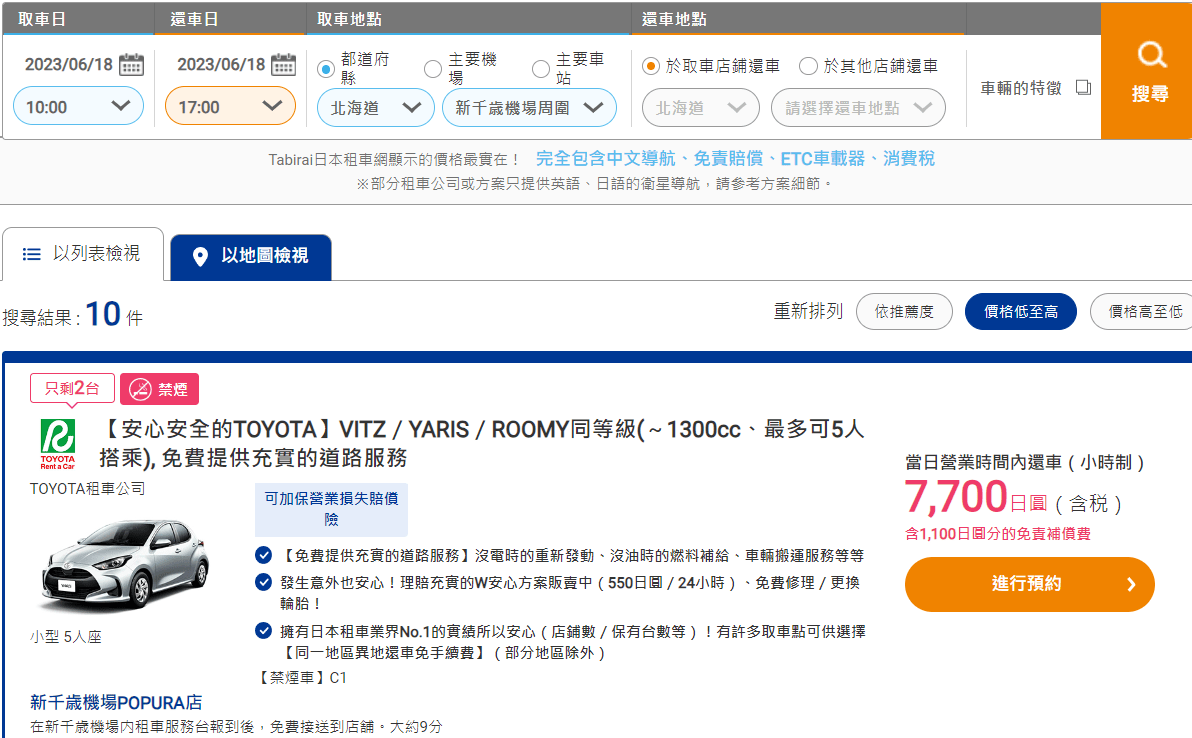Open the pickup date calendar icon
This screenshot has height=738, width=1192.
pyautogui.click(x=131, y=65)
